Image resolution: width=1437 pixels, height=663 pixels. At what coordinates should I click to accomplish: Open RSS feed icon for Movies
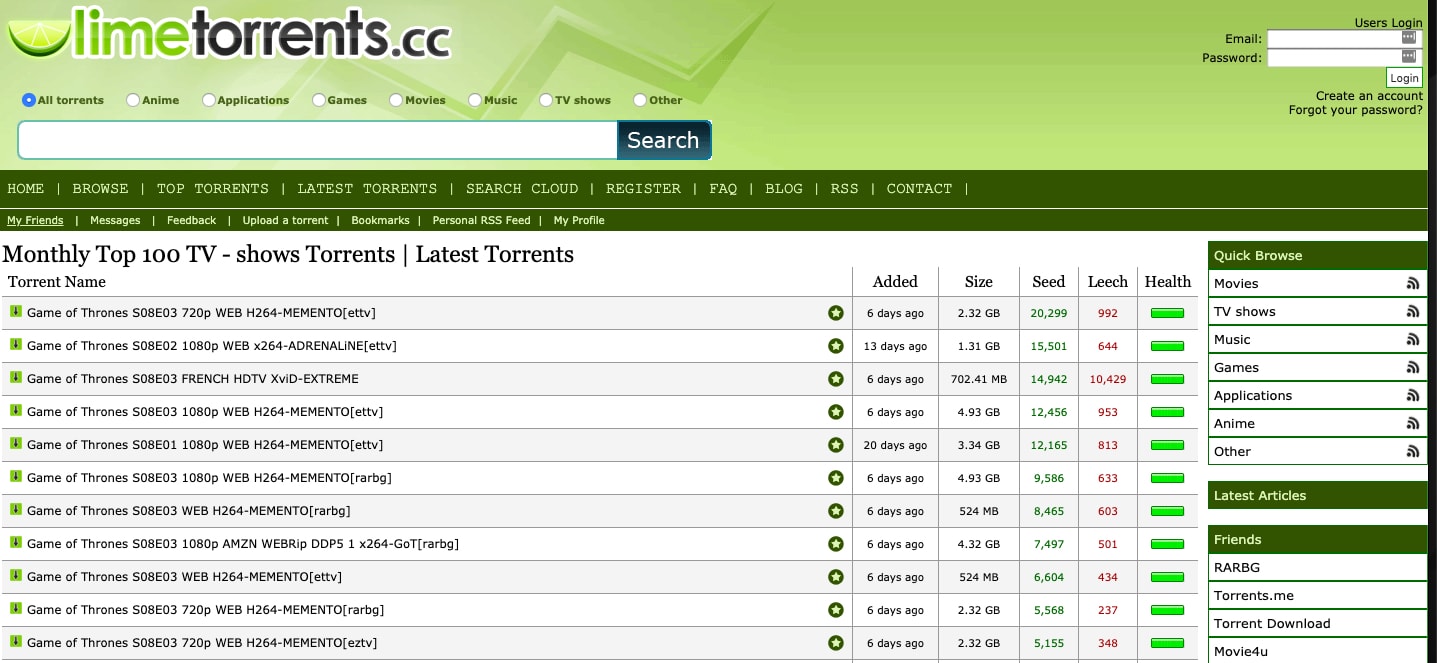[1412, 284]
